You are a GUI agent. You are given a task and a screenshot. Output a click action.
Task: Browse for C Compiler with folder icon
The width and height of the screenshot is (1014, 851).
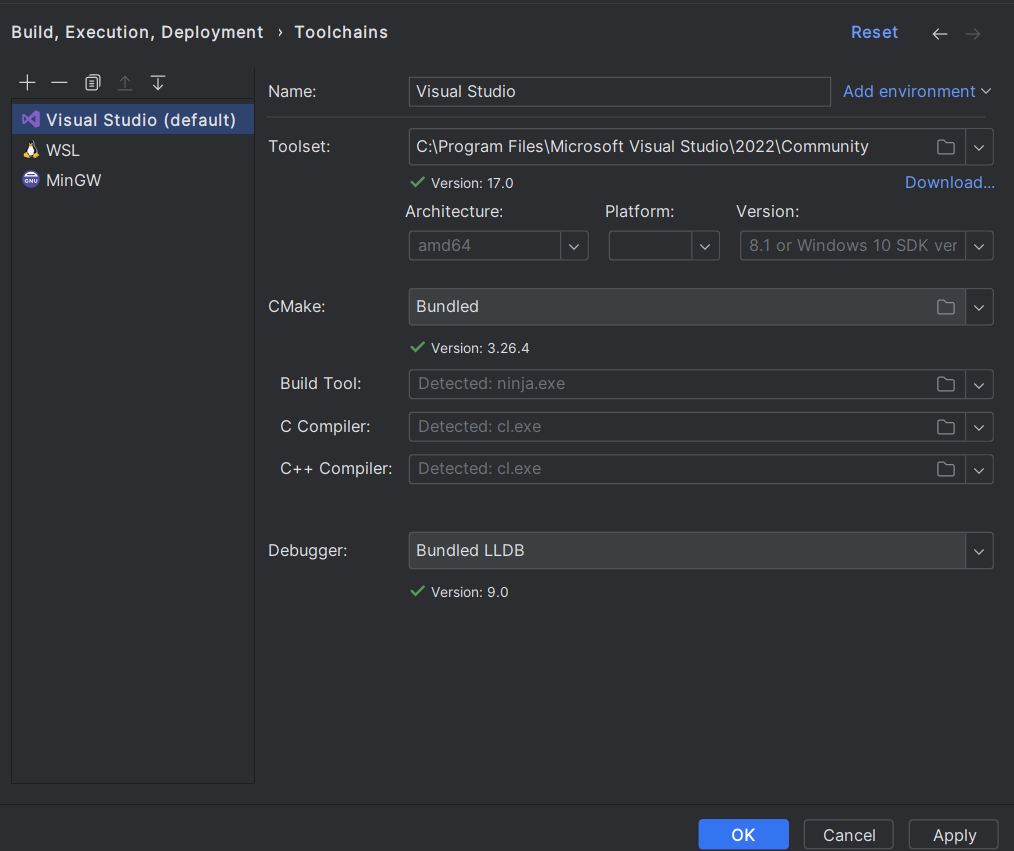[945, 427]
